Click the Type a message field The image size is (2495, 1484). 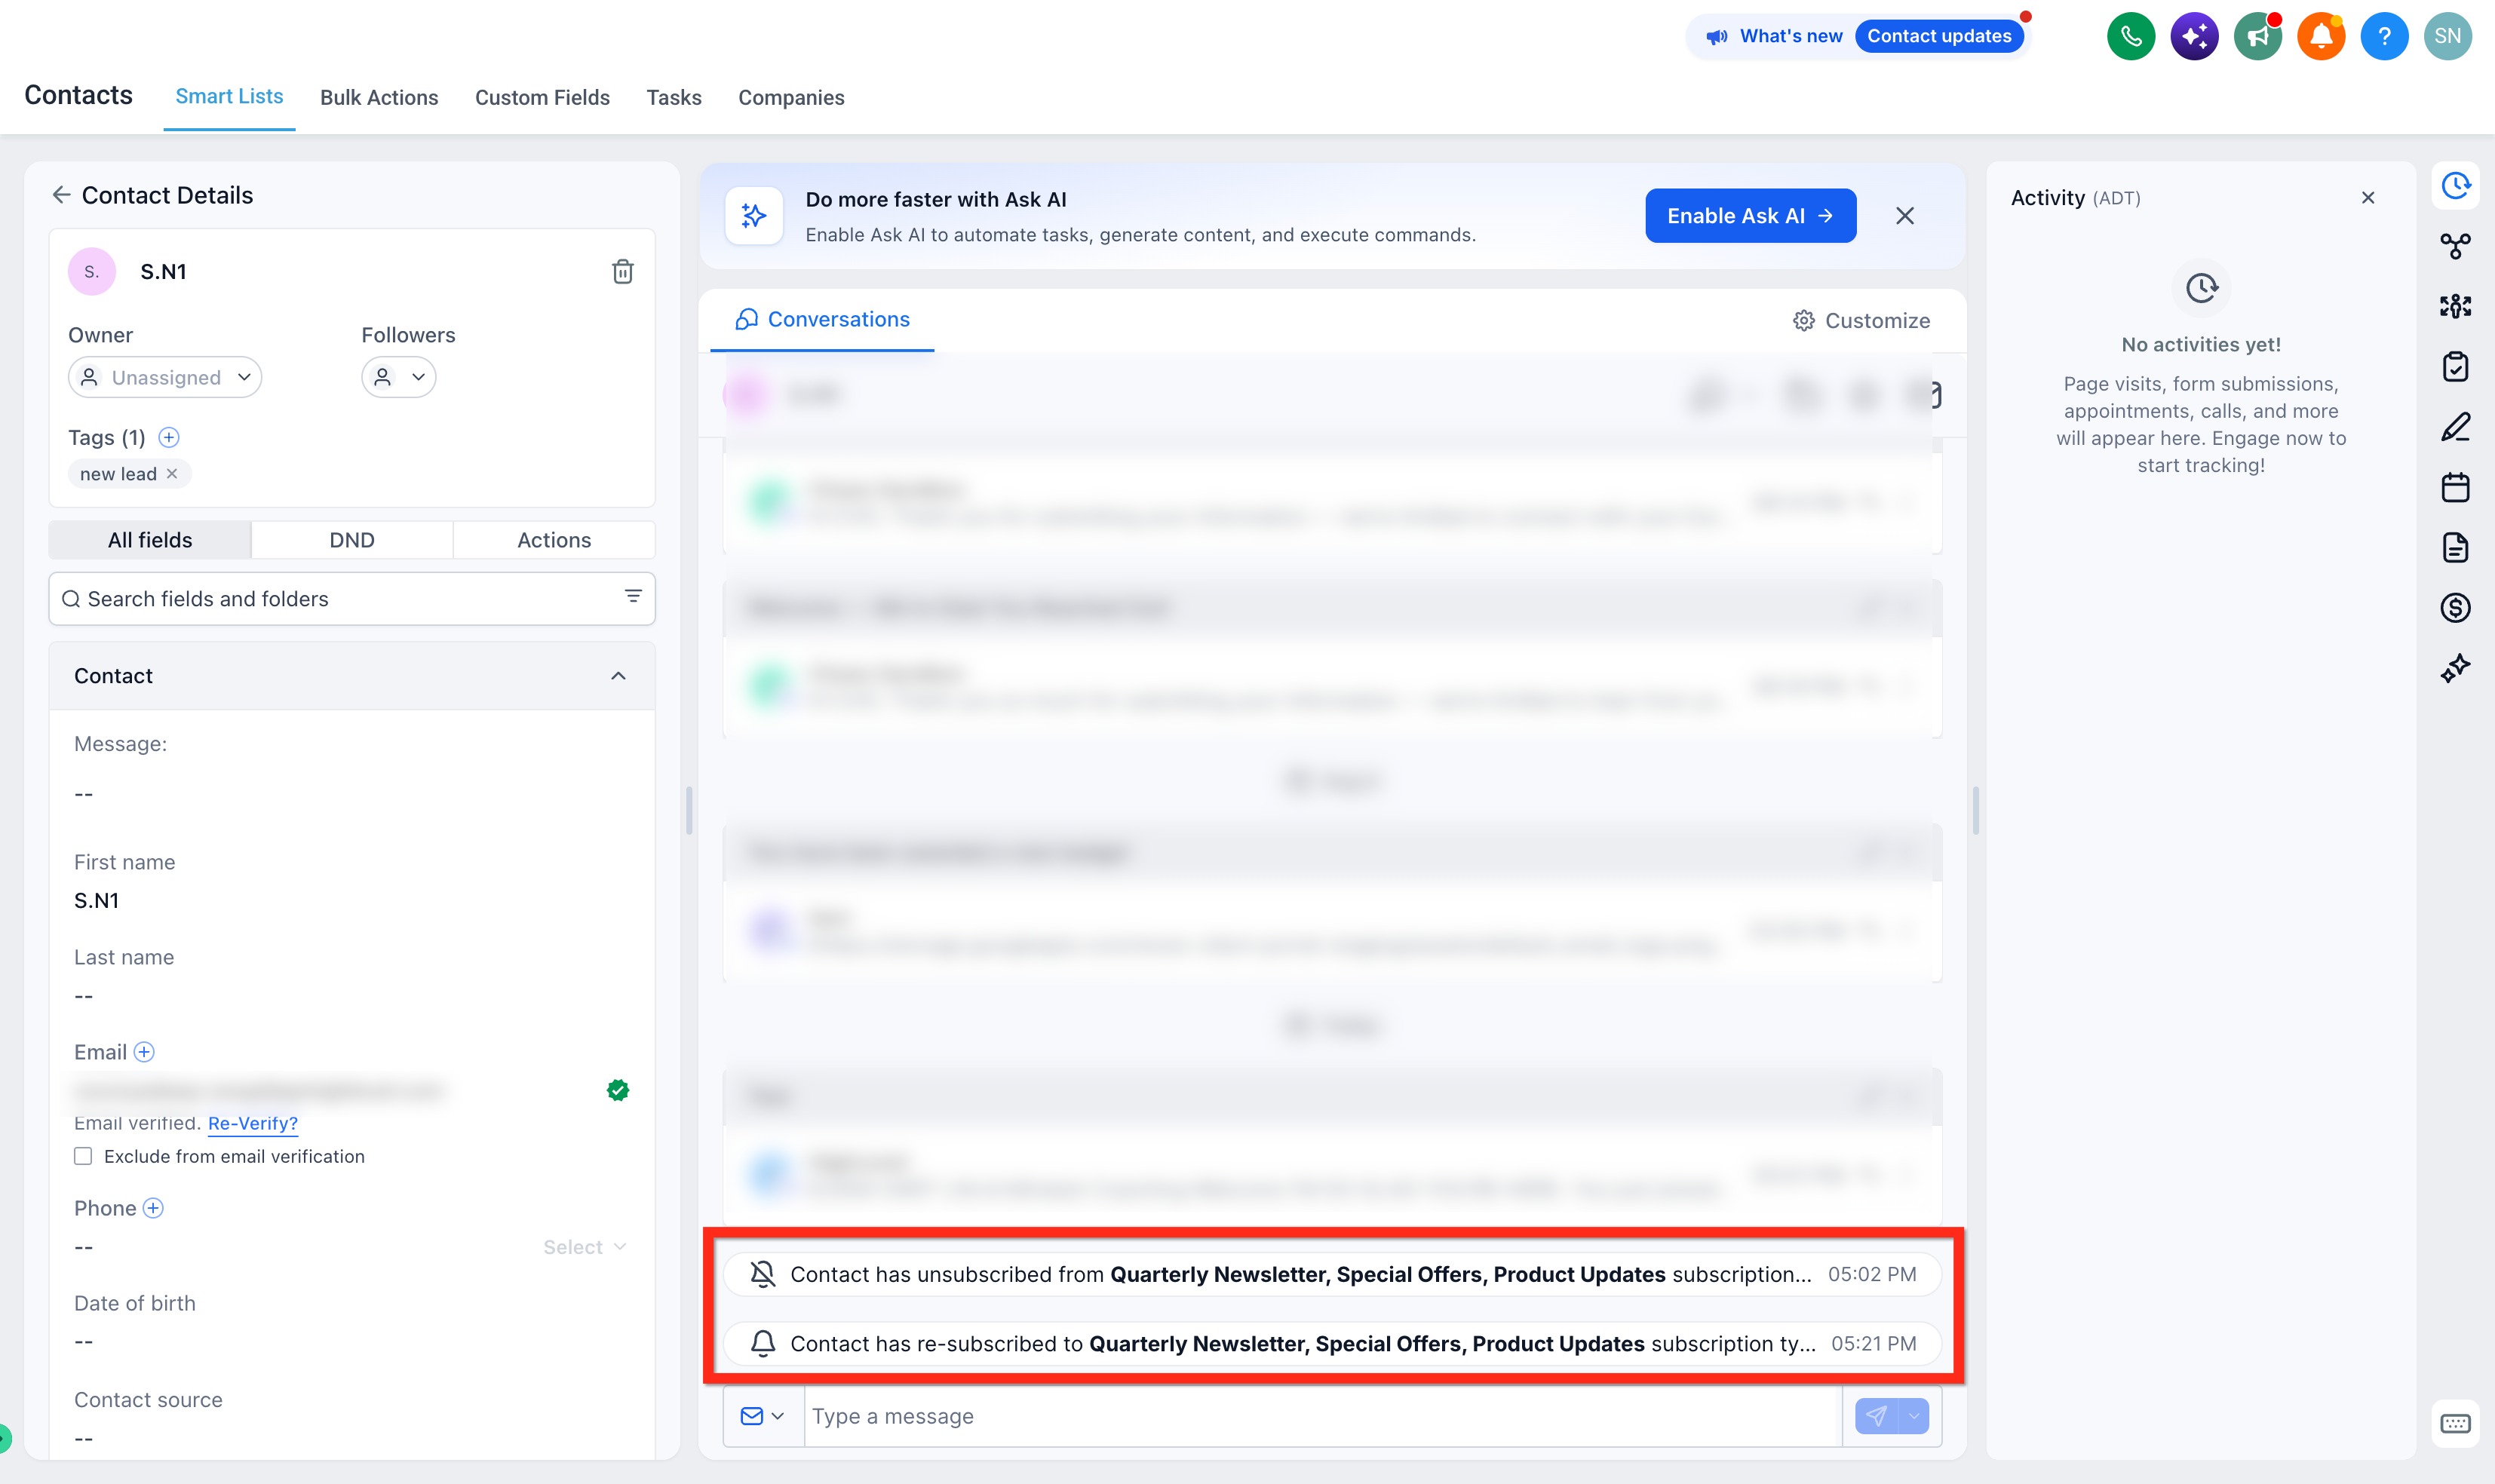(x=1322, y=1416)
